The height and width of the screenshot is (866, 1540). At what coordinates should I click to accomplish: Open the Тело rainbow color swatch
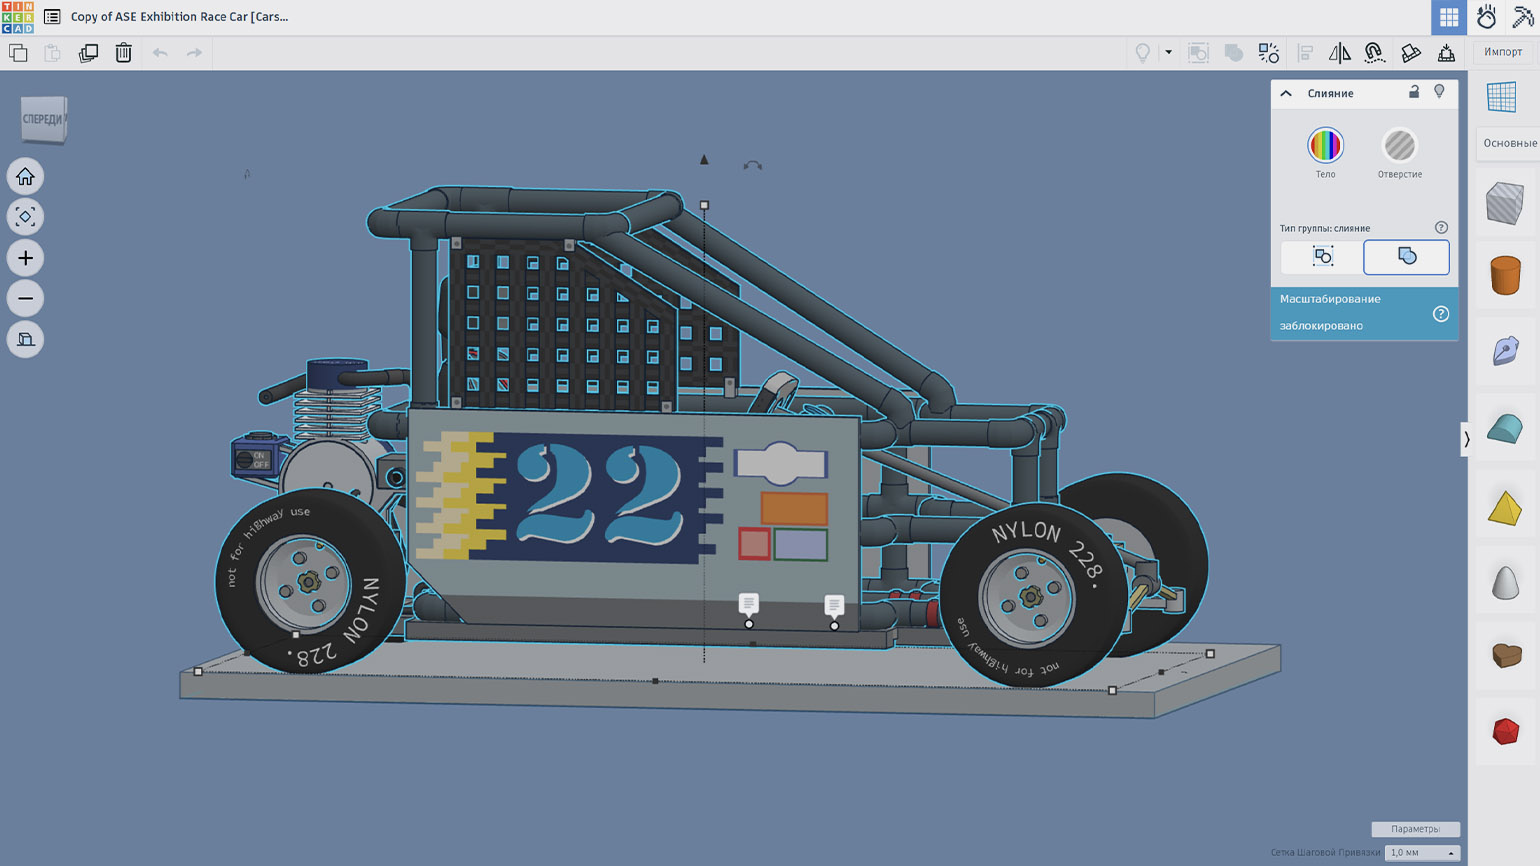(1325, 146)
